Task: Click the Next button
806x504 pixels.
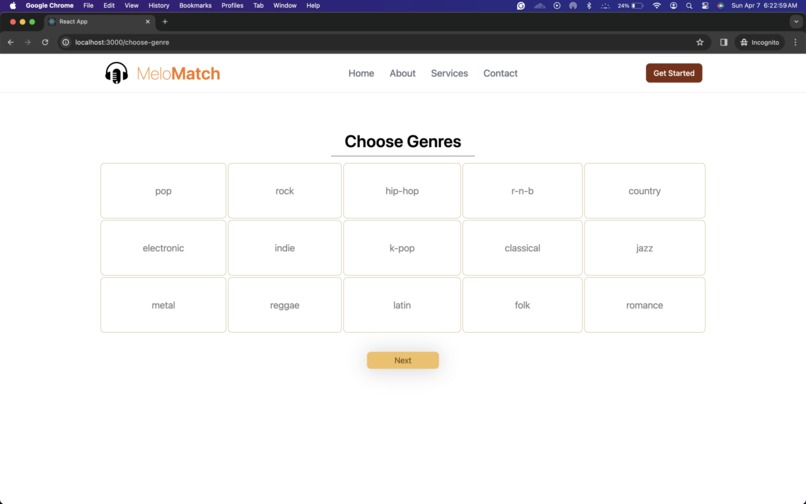Action: (403, 360)
